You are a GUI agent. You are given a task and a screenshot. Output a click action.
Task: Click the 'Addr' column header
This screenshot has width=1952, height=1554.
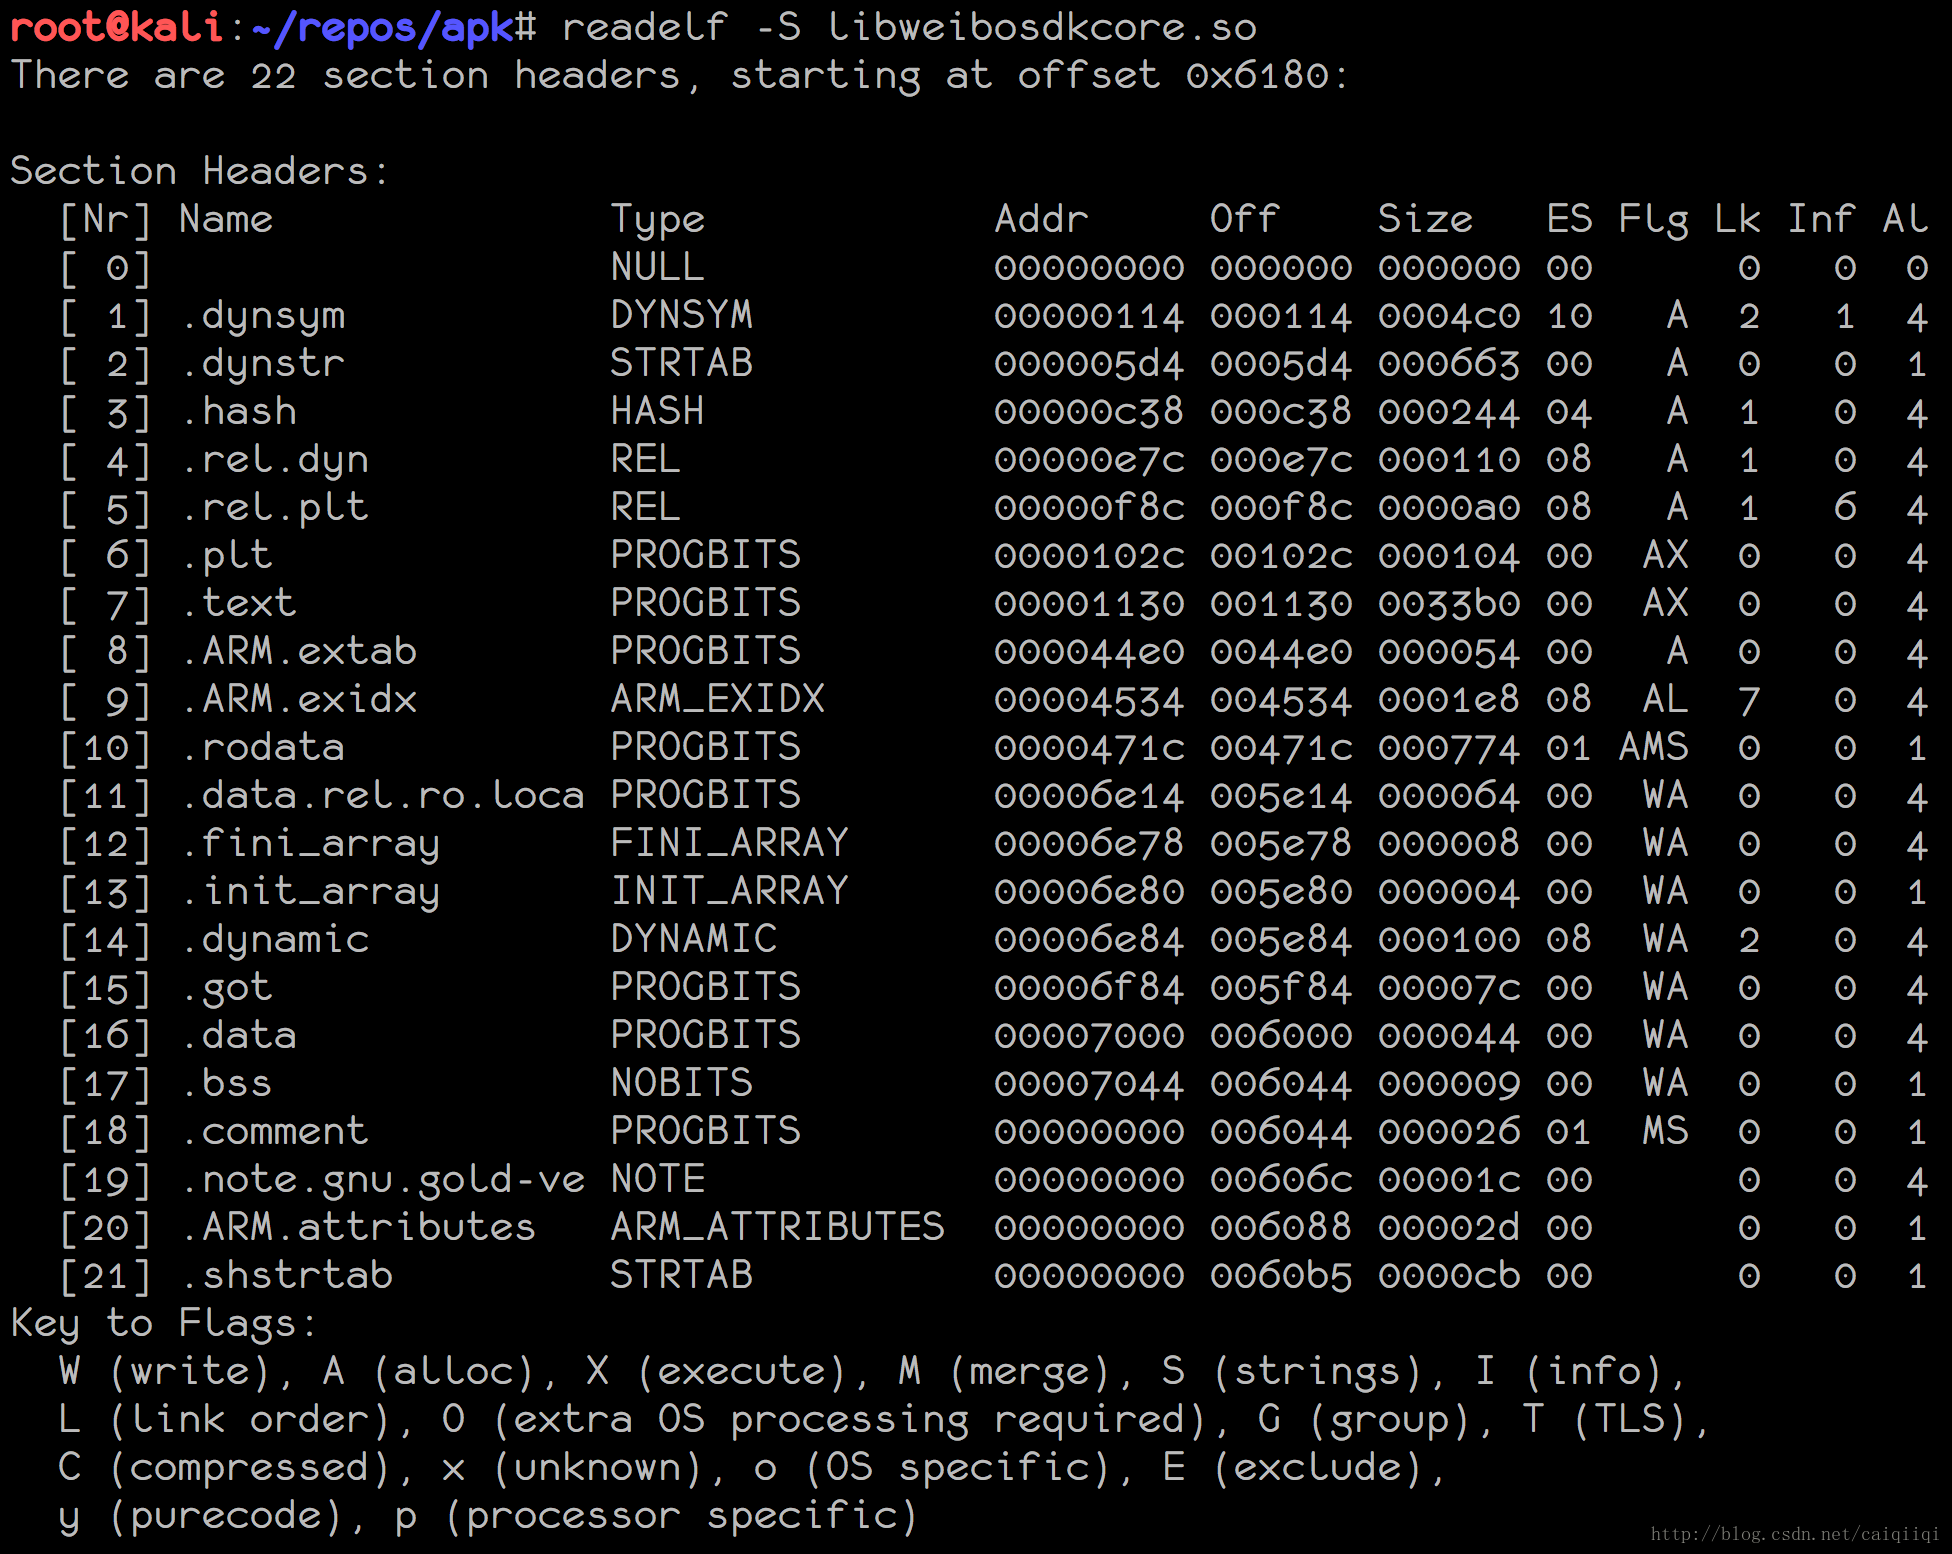click(x=1041, y=219)
